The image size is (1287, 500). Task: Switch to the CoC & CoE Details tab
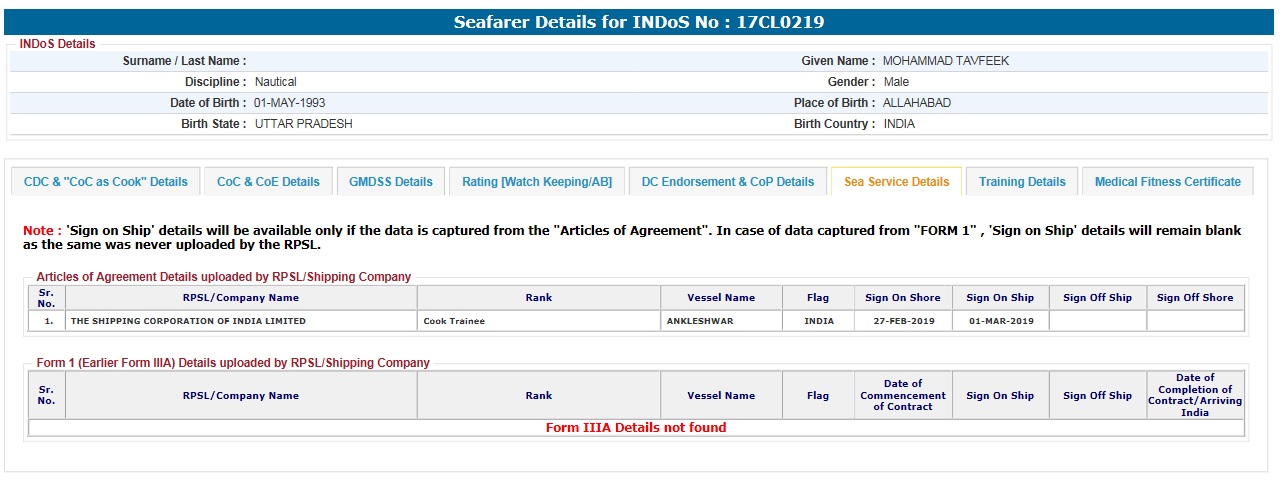(268, 182)
